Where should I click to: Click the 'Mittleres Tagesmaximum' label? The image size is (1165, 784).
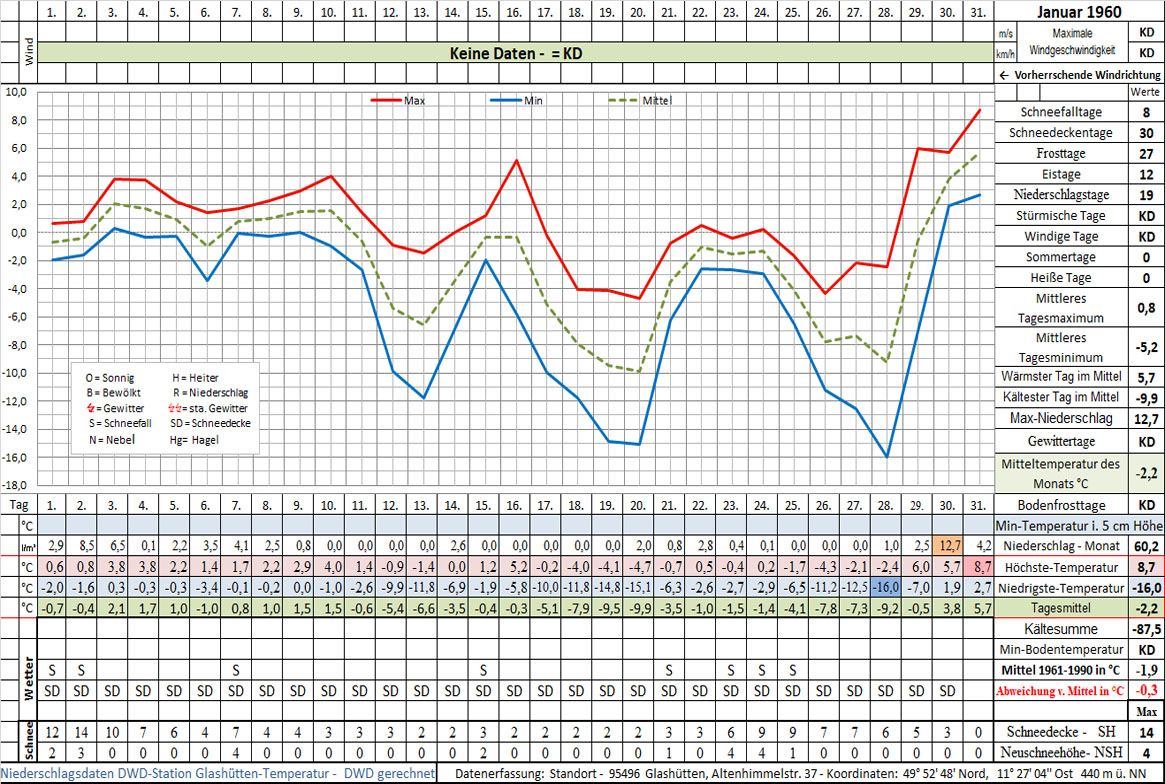(x=1061, y=308)
